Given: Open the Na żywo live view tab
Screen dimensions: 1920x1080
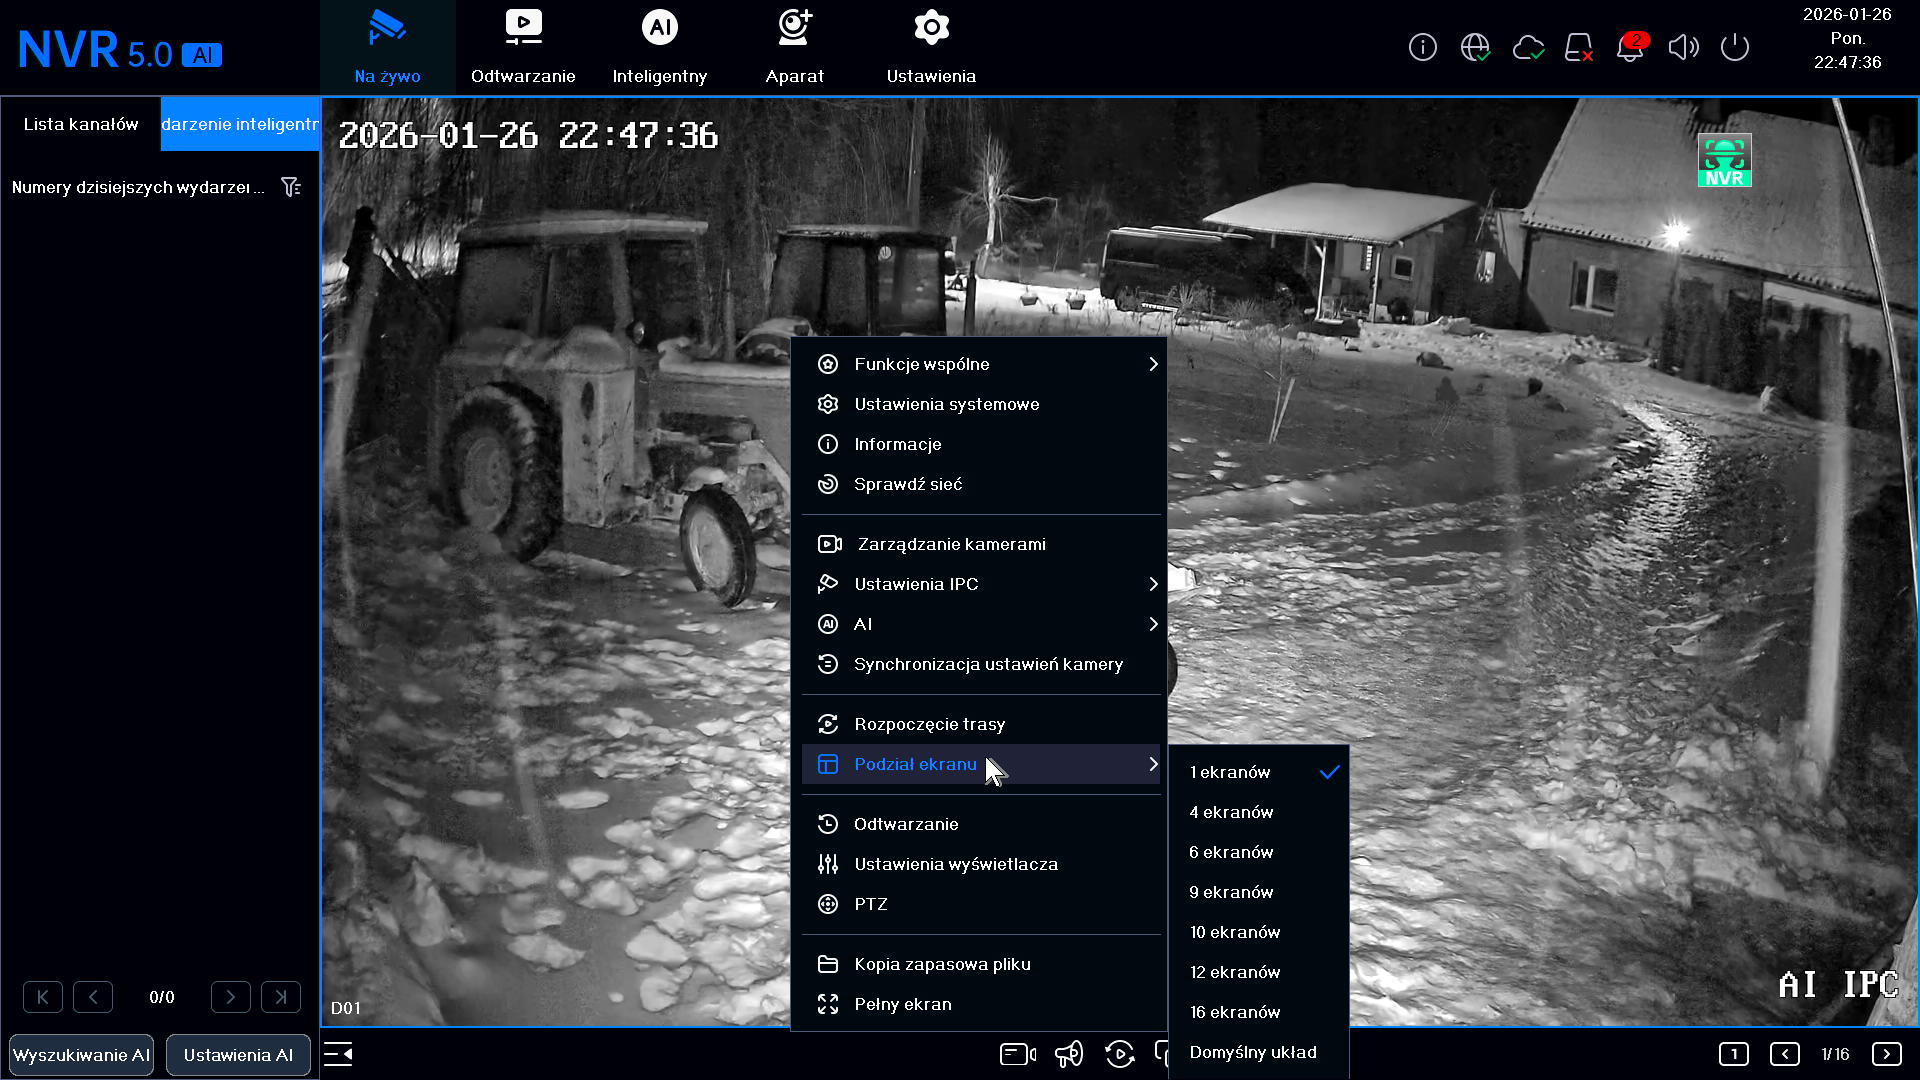Looking at the screenshot, I should 387,48.
